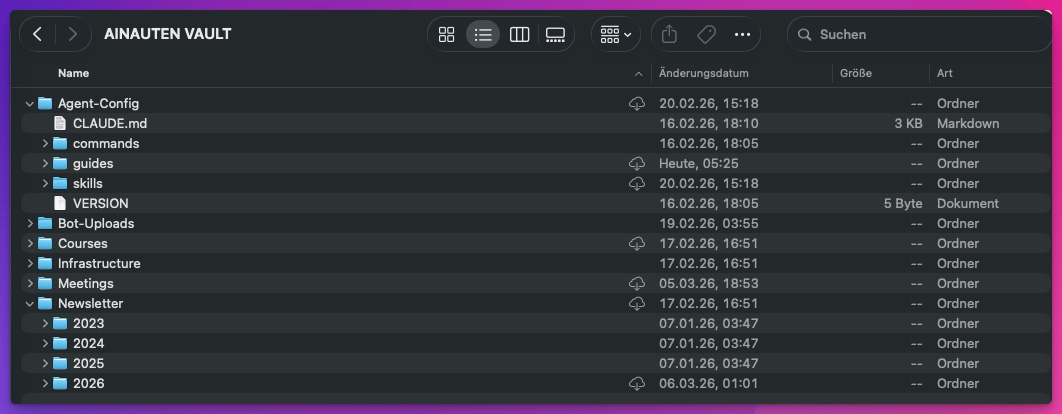Open the more actions ellipsis menu
1062x414 pixels.
click(x=742, y=34)
